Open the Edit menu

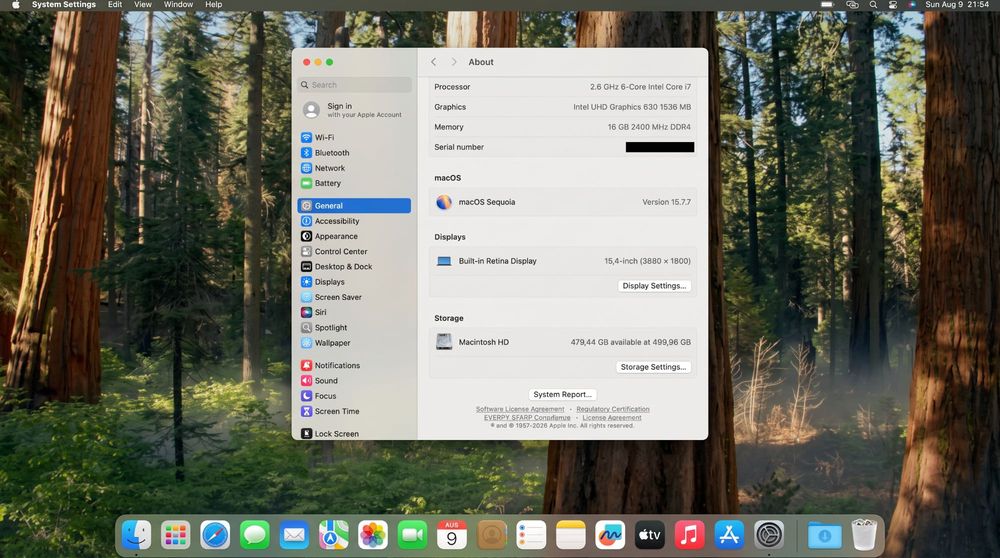[115, 4]
